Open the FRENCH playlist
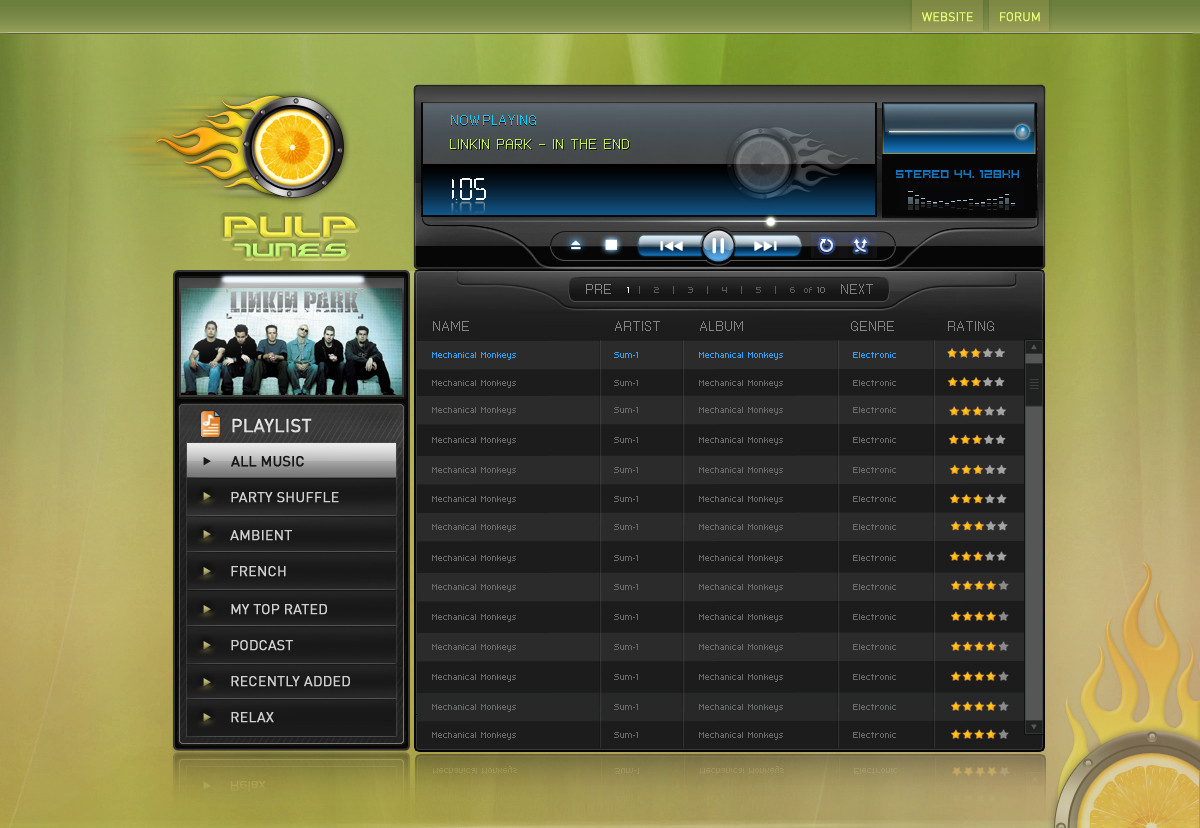Screen dimensions: 1200x828 (291, 571)
